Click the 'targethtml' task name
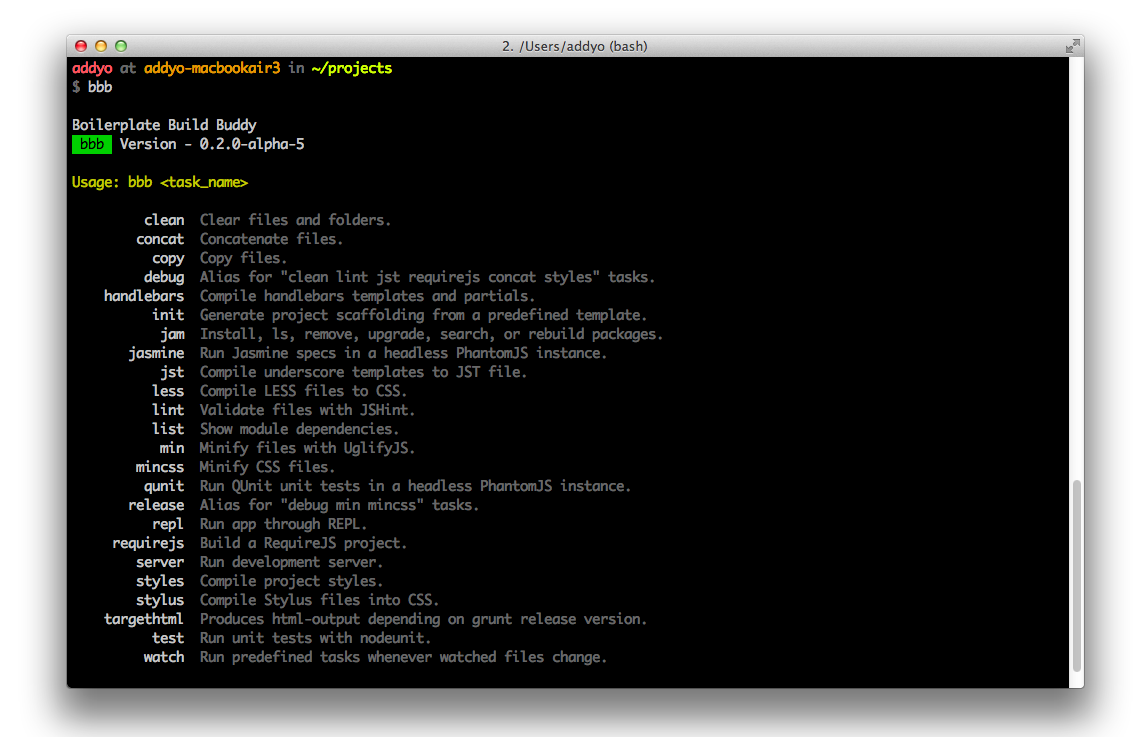This screenshot has height=737, width=1141. click(144, 619)
